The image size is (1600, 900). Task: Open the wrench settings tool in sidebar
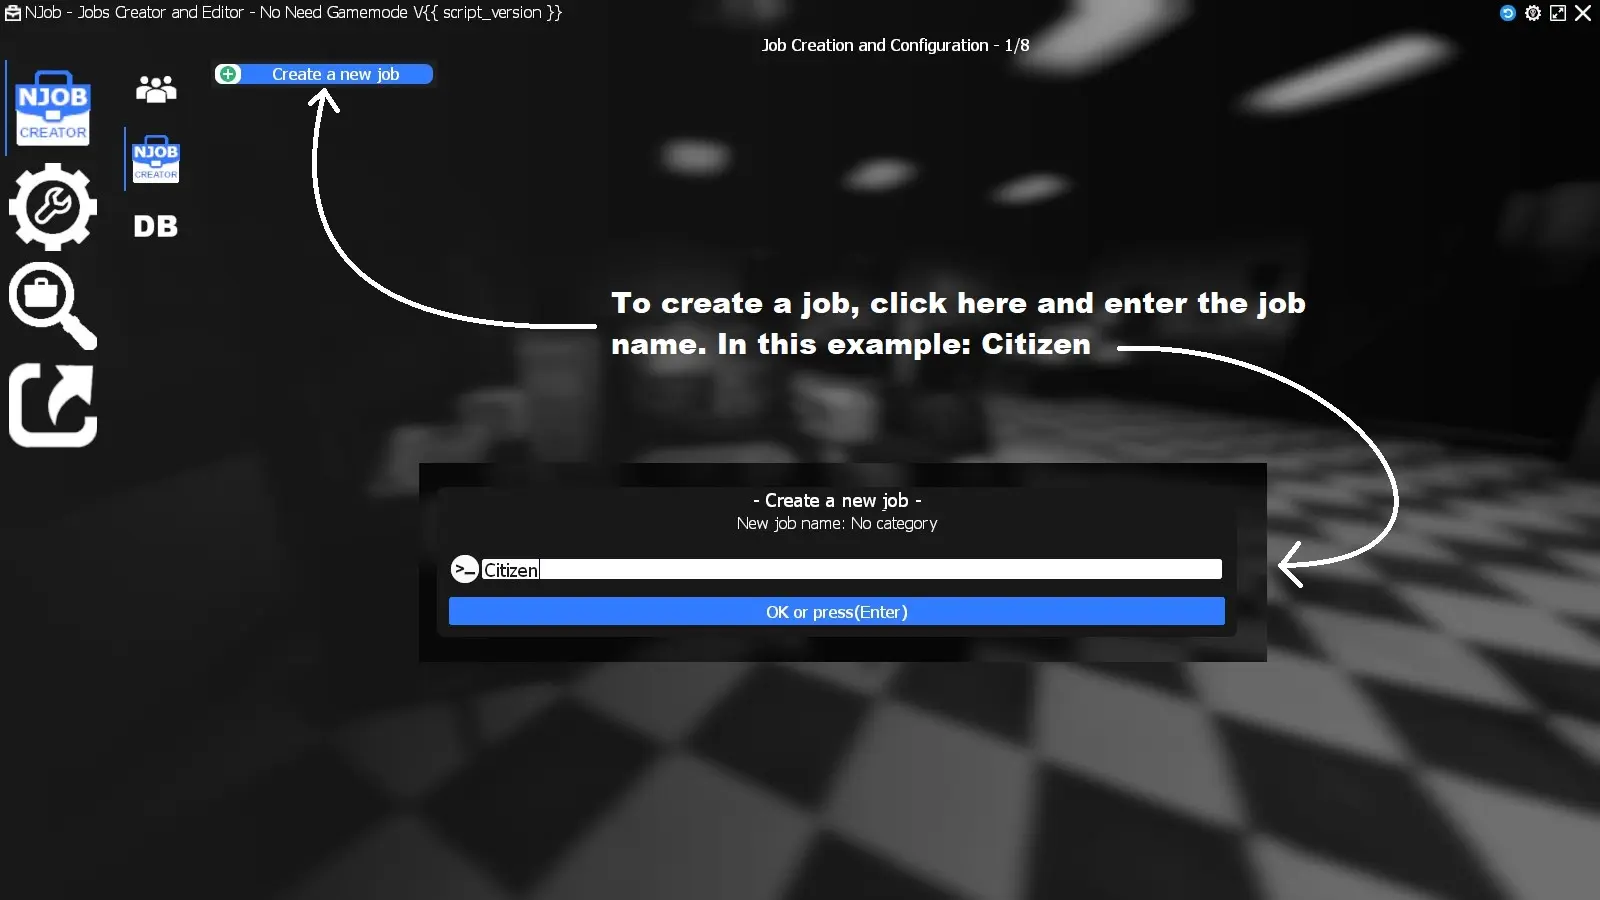(x=52, y=206)
